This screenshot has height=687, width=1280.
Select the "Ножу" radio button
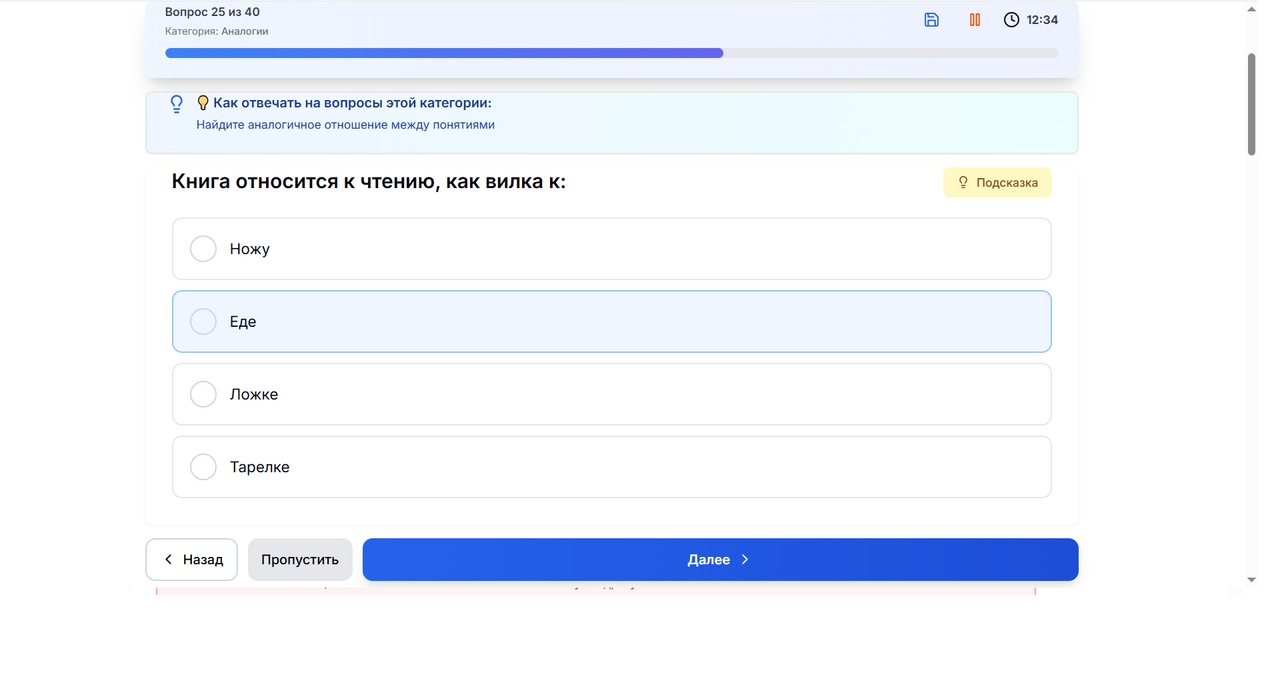(203, 249)
